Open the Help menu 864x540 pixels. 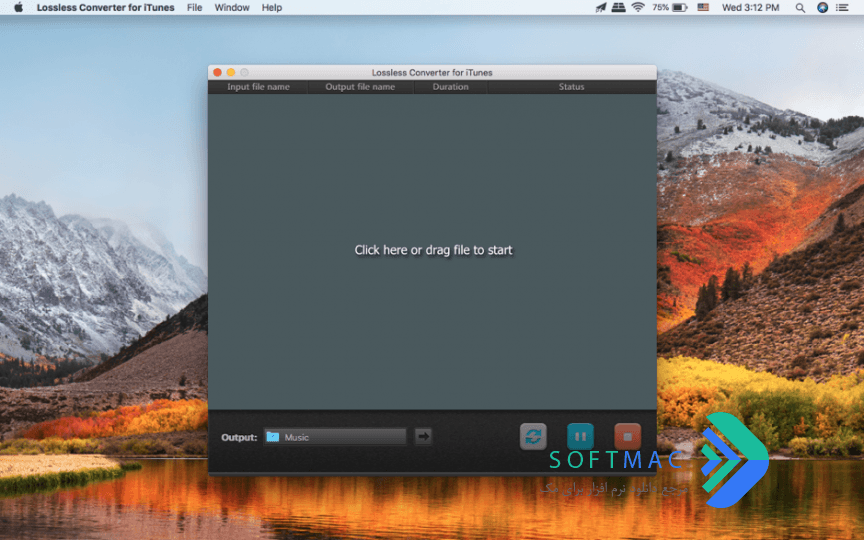(272, 8)
